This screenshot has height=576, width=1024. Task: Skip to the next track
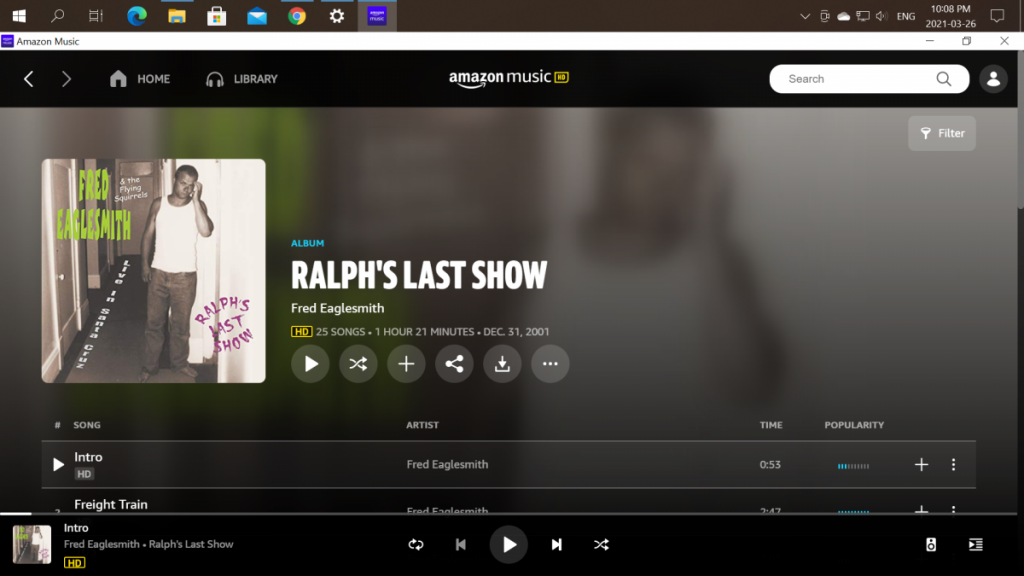(x=556, y=545)
